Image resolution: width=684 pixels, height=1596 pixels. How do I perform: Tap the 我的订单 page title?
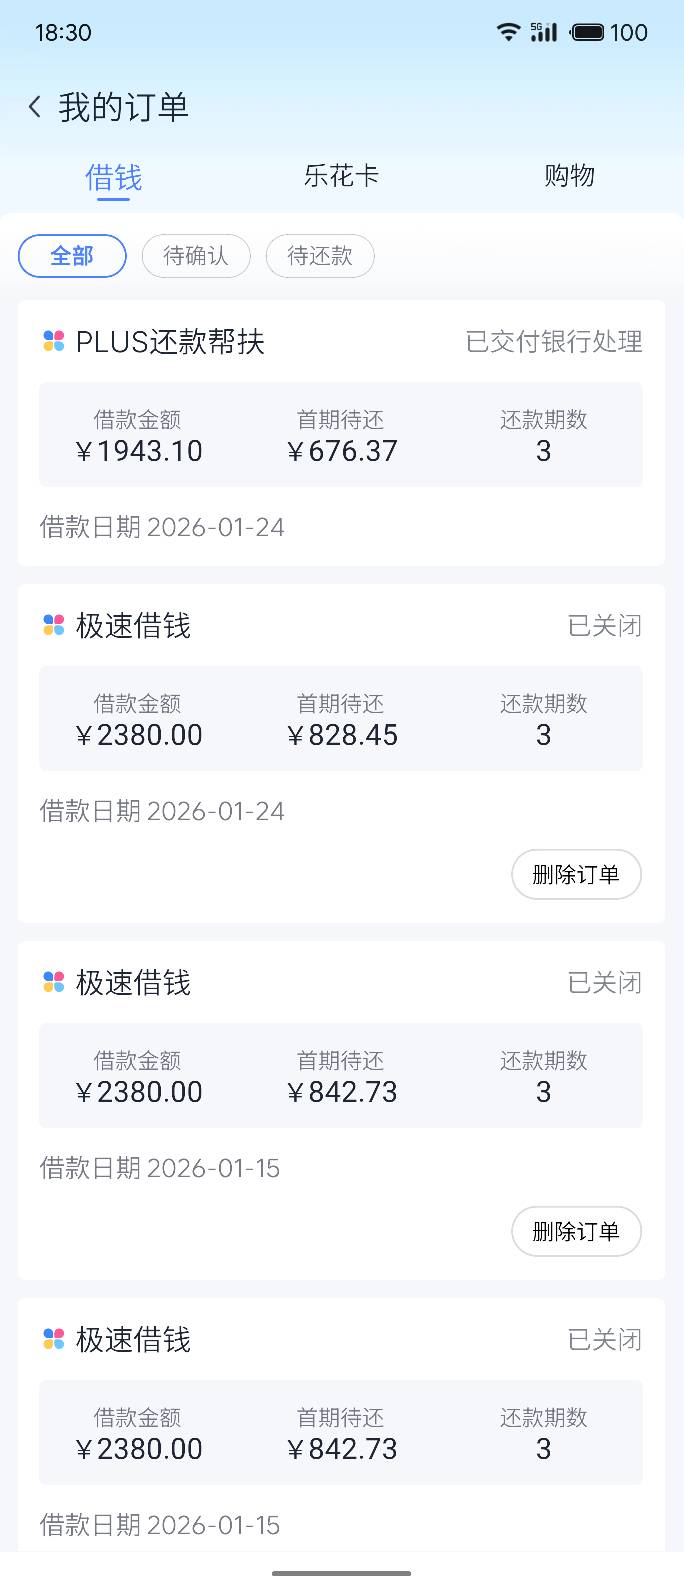tap(123, 107)
